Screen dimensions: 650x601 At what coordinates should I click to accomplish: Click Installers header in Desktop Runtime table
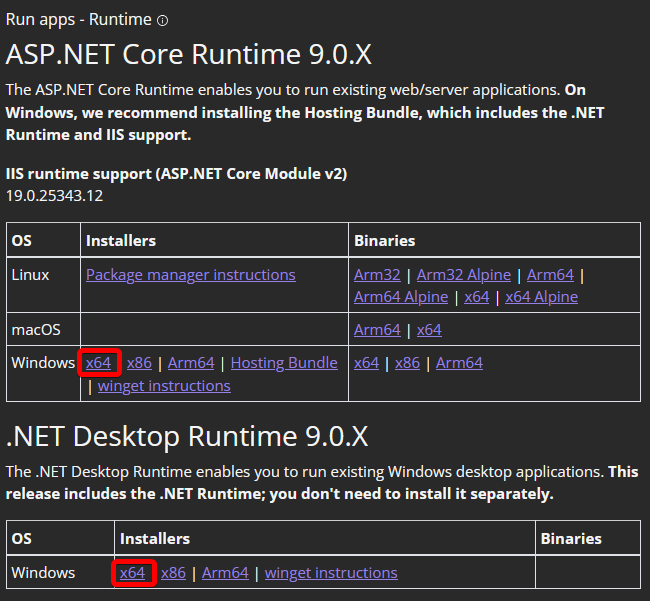[155, 539]
